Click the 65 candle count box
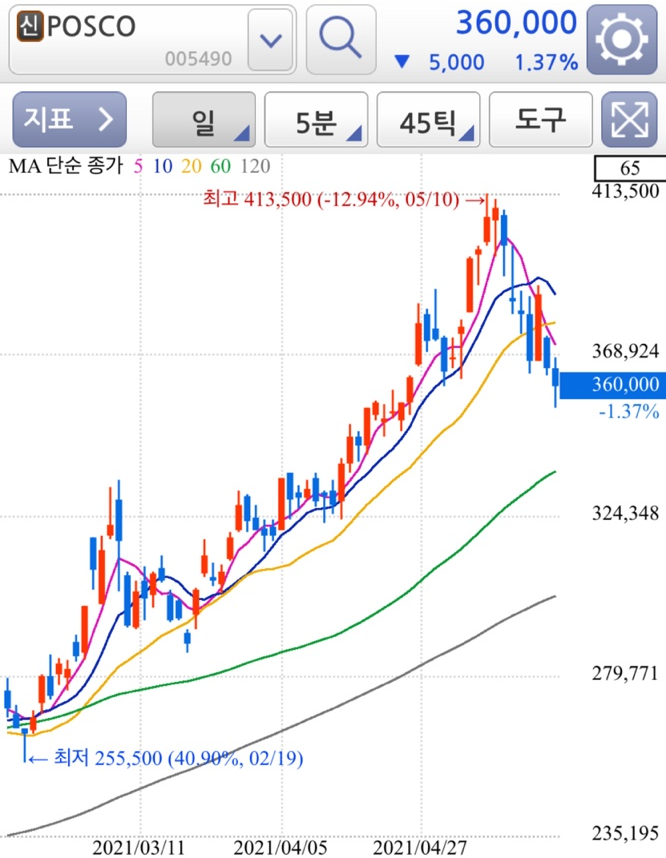Image resolution: width=666 pixels, height=858 pixels. click(630, 168)
